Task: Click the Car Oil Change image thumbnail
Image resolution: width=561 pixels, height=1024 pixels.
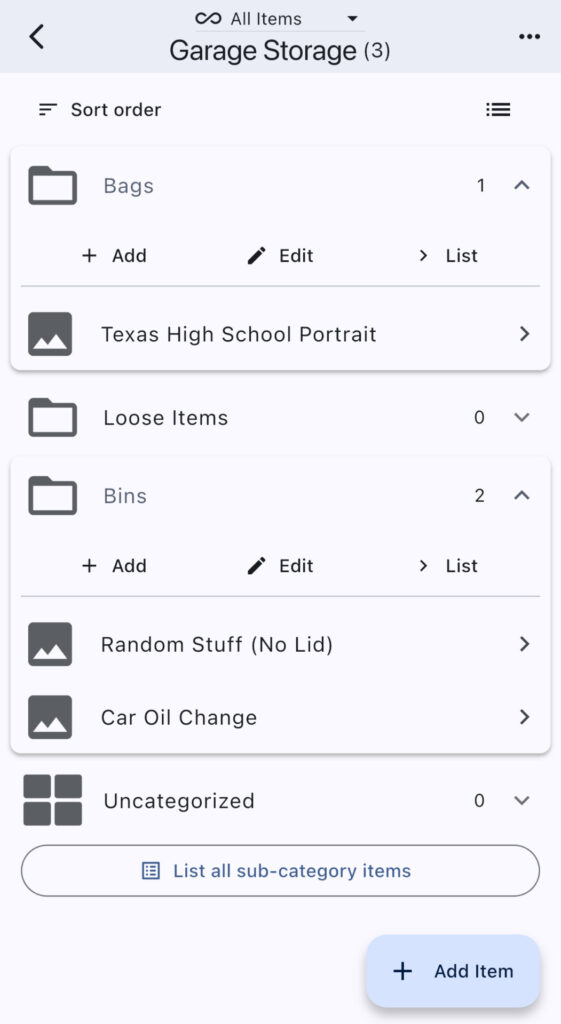Action: (x=50, y=717)
